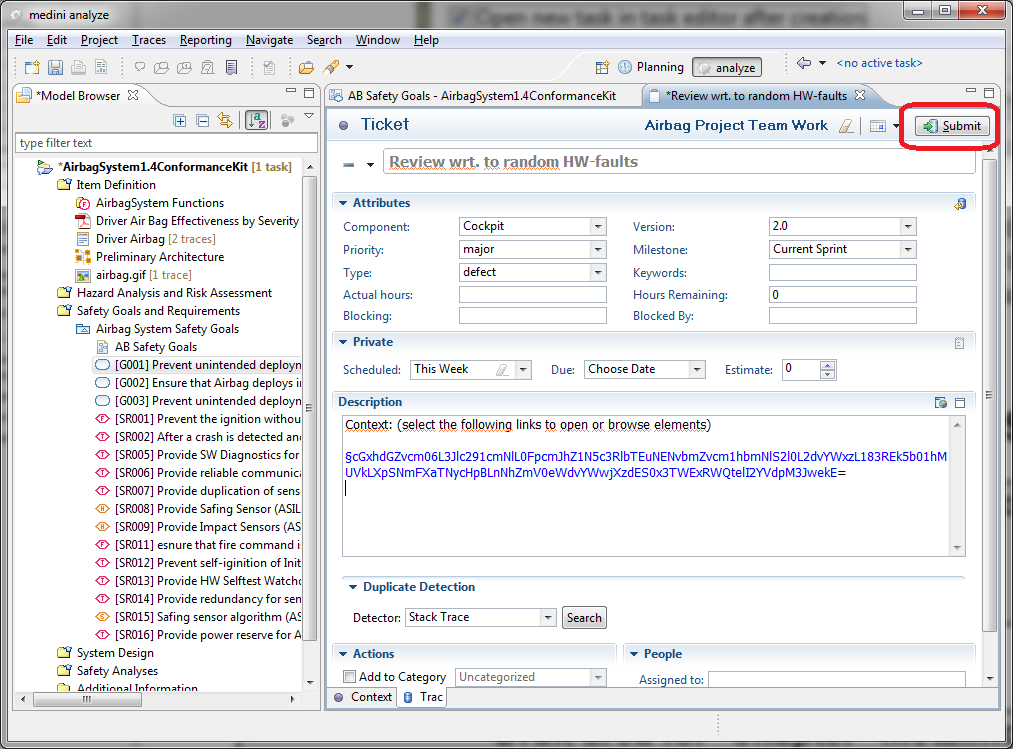Viewport: 1013px width, 749px height.
Task: Increase the Estimate value with the up arrow
Action: coord(827,364)
